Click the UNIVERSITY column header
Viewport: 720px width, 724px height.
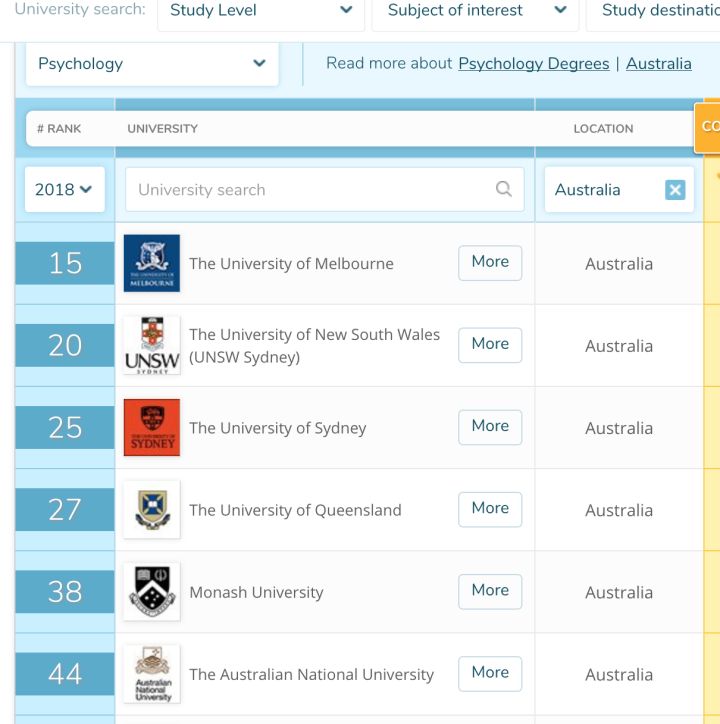163,128
